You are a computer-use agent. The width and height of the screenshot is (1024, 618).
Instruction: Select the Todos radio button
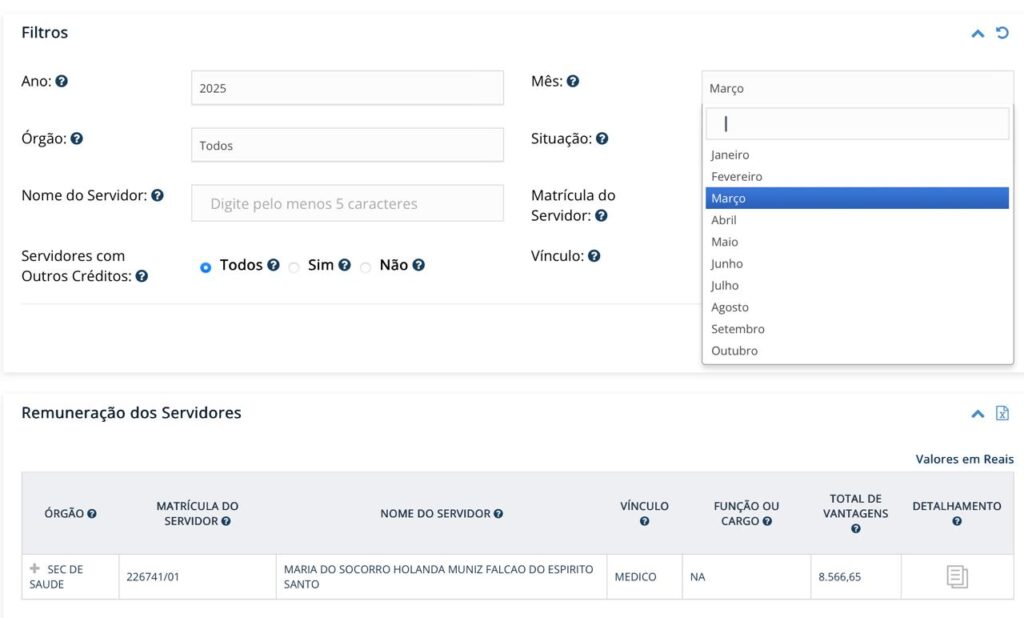(206, 267)
